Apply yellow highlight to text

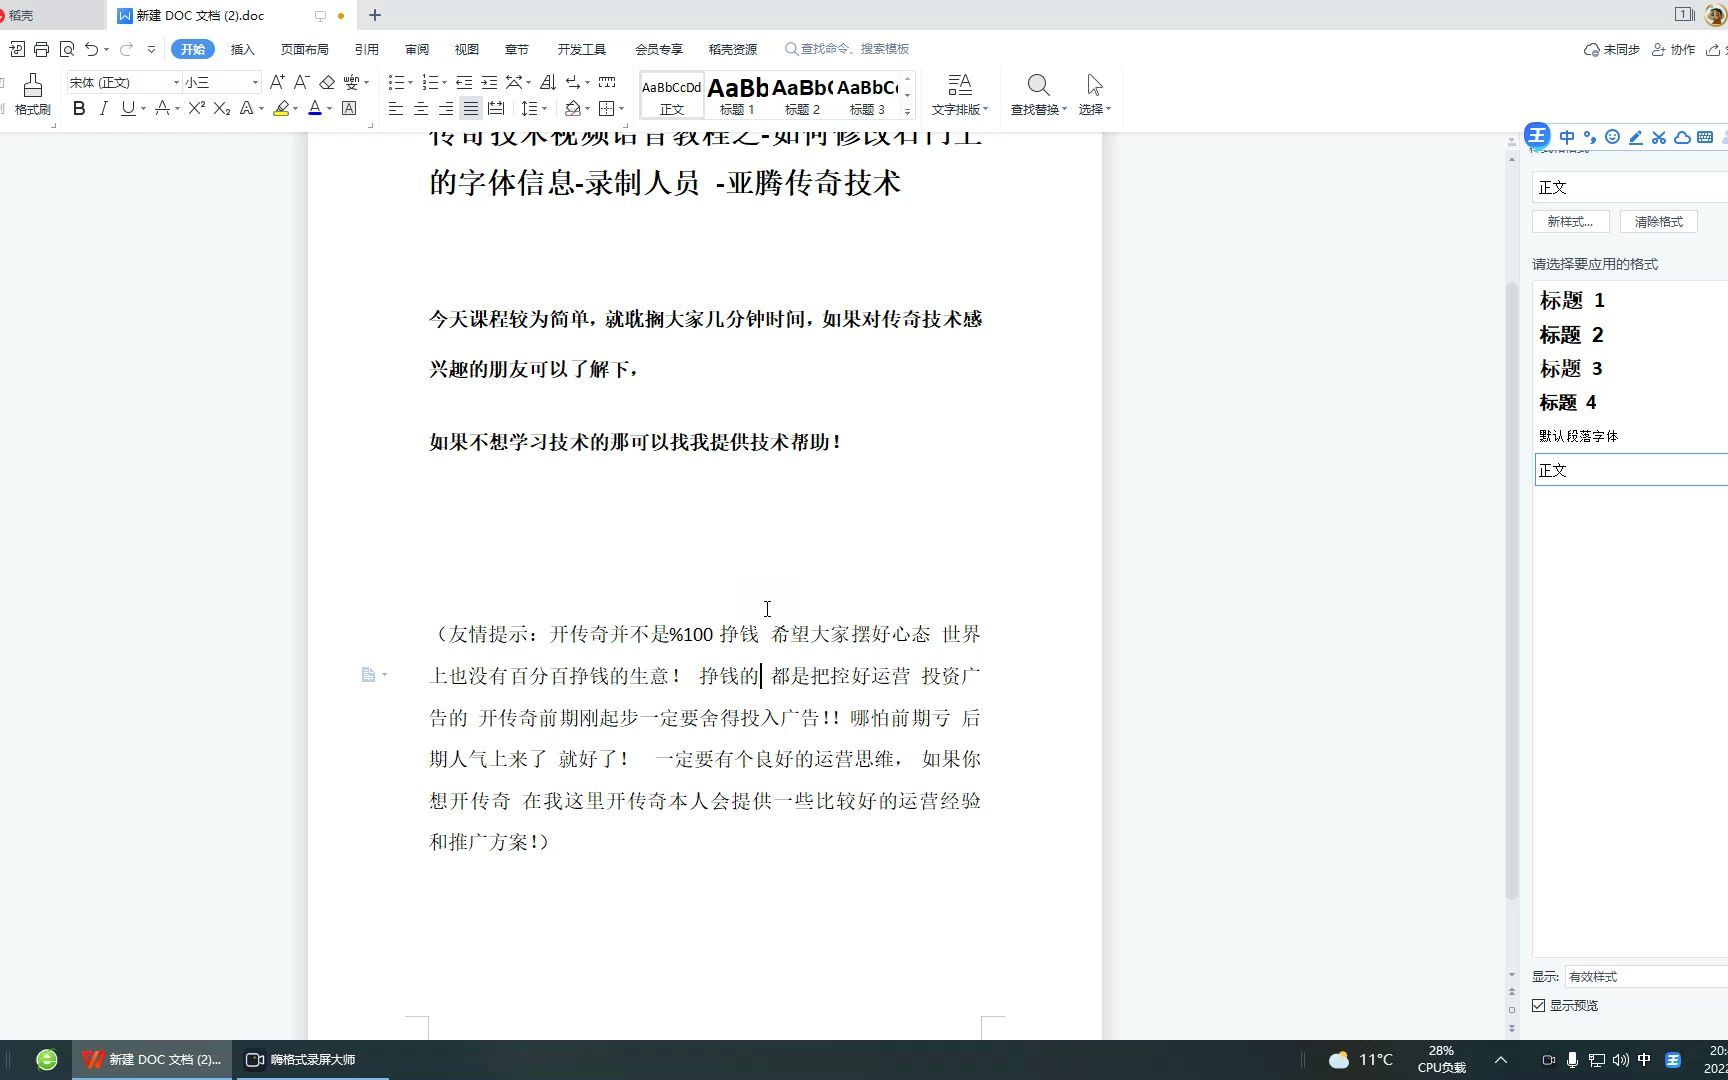pos(282,108)
